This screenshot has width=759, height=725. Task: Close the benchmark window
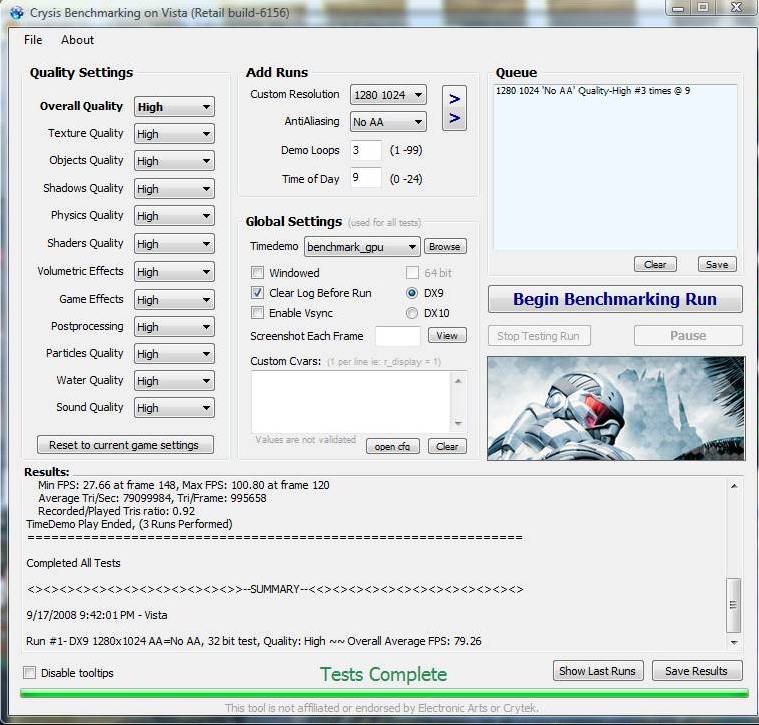pyautogui.click(x=736, y=8)
